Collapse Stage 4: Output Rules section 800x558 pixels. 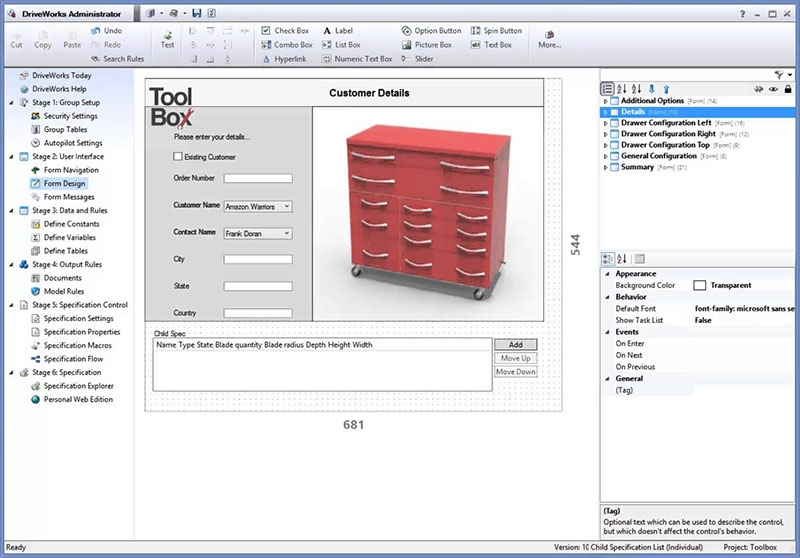pyautogui.click(x=11, y=265)
